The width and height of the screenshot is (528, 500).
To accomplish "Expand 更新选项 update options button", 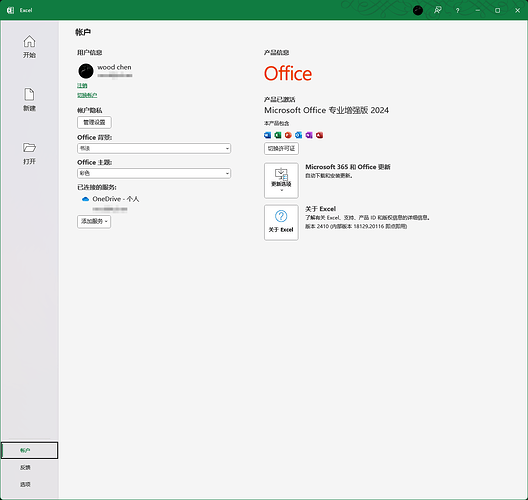I will 281,180.
